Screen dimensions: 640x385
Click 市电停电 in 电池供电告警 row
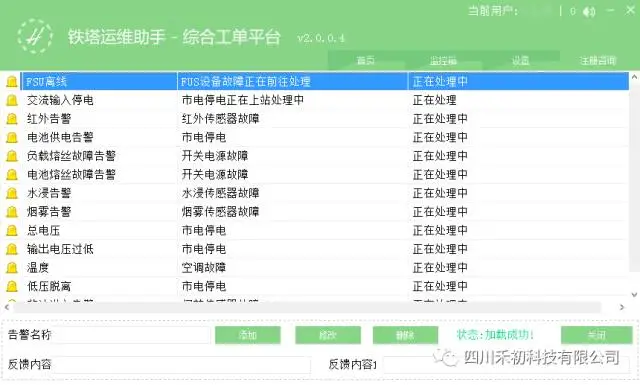[x=204, y=138]
